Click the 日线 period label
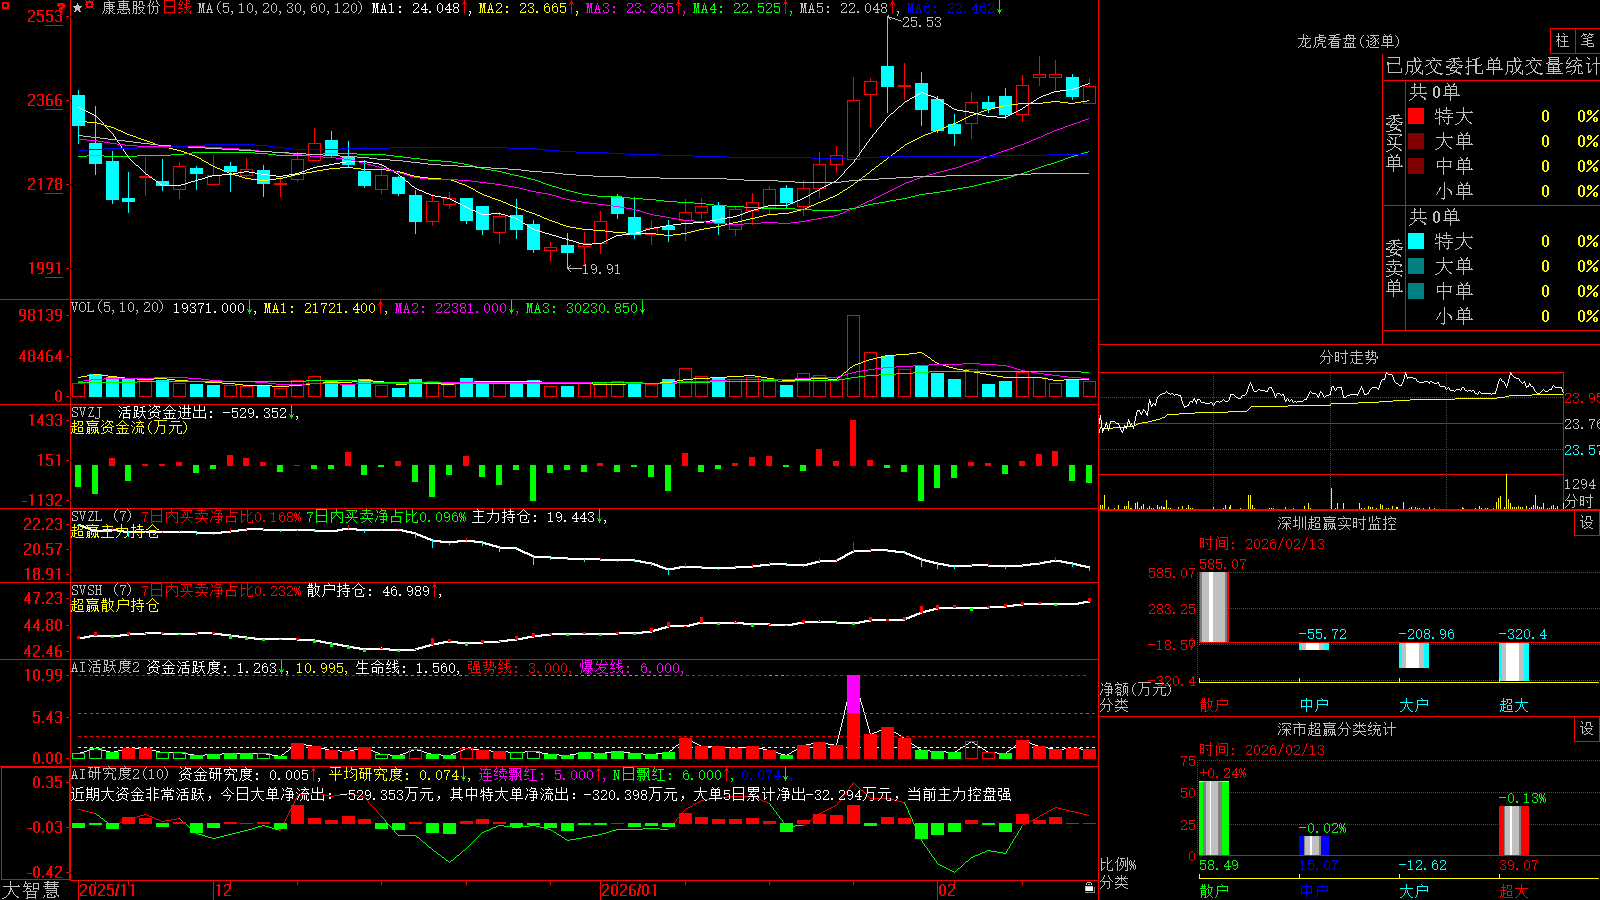The height and width of the screenshot is (900, 1600). pos(177,8)
